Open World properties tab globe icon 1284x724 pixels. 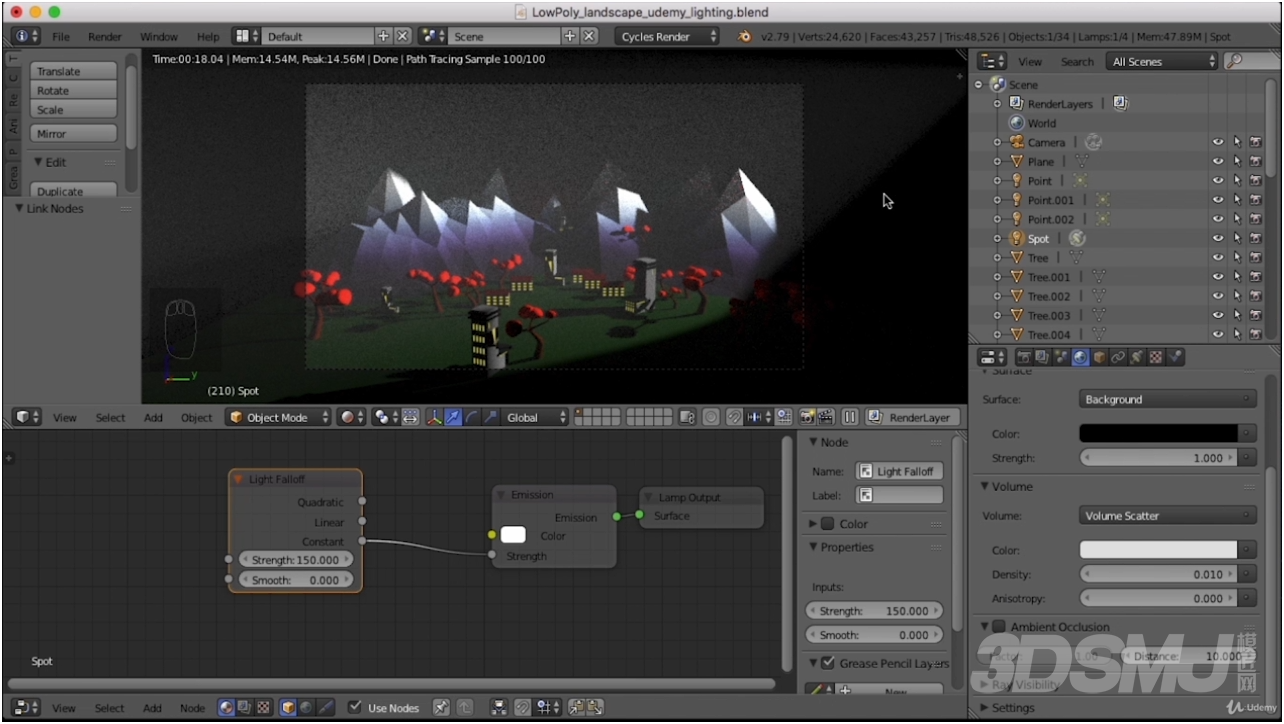[x=1080, y=357]
